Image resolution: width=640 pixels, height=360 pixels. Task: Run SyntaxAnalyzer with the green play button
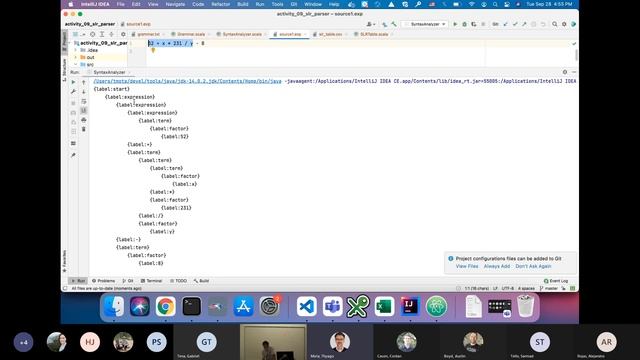coord(455,24)
